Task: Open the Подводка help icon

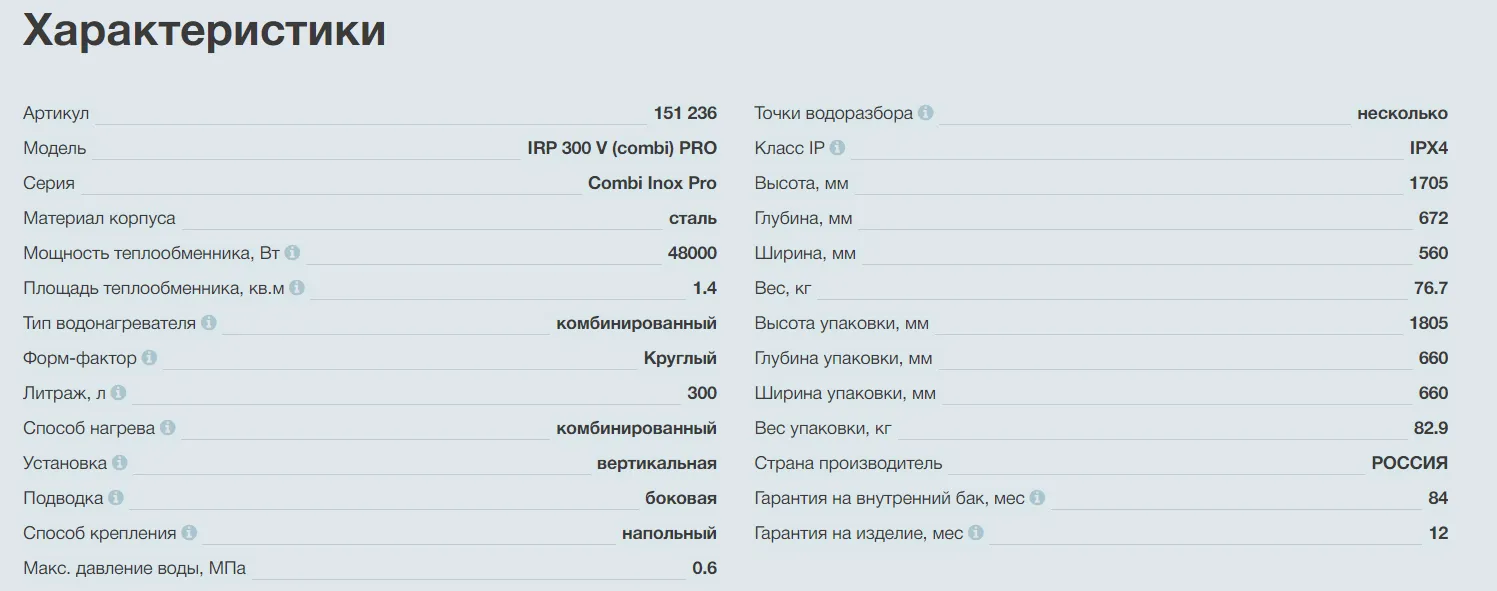Action: tap(115, 498)
